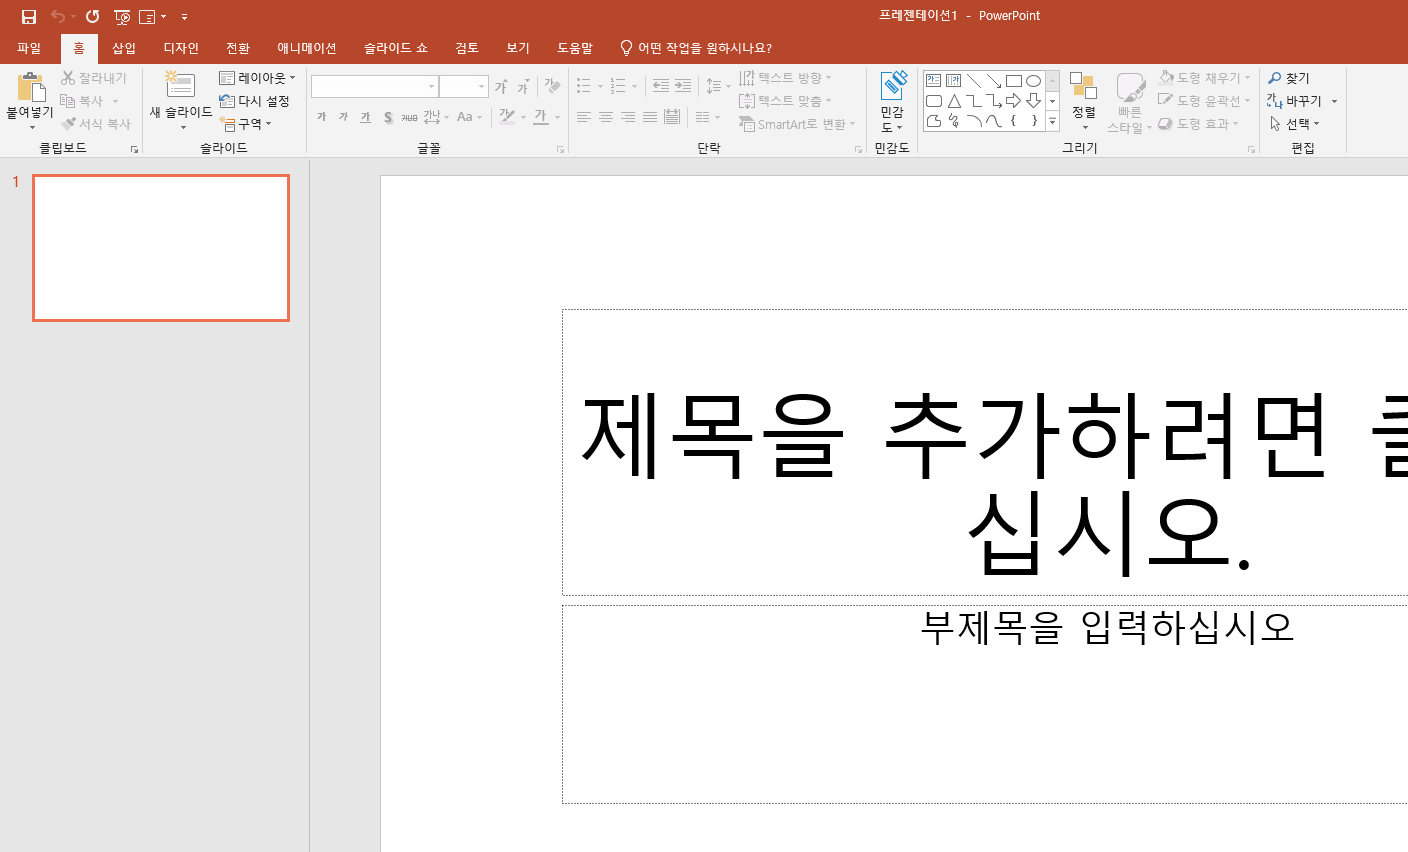Toggle Align Left for paragraph
This screenshot has height=852, width=1408.
pyautogui.click(x=584, y=117)
